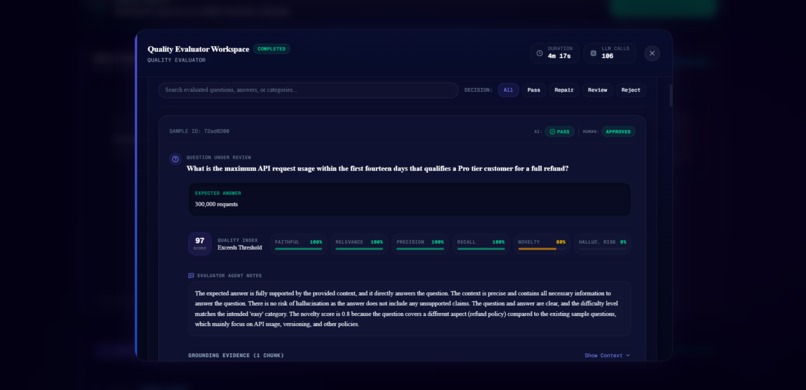Click the Expected Answer label
Image resolution: width=806 pixels, height=390 pixels.
tap(218, 193)
